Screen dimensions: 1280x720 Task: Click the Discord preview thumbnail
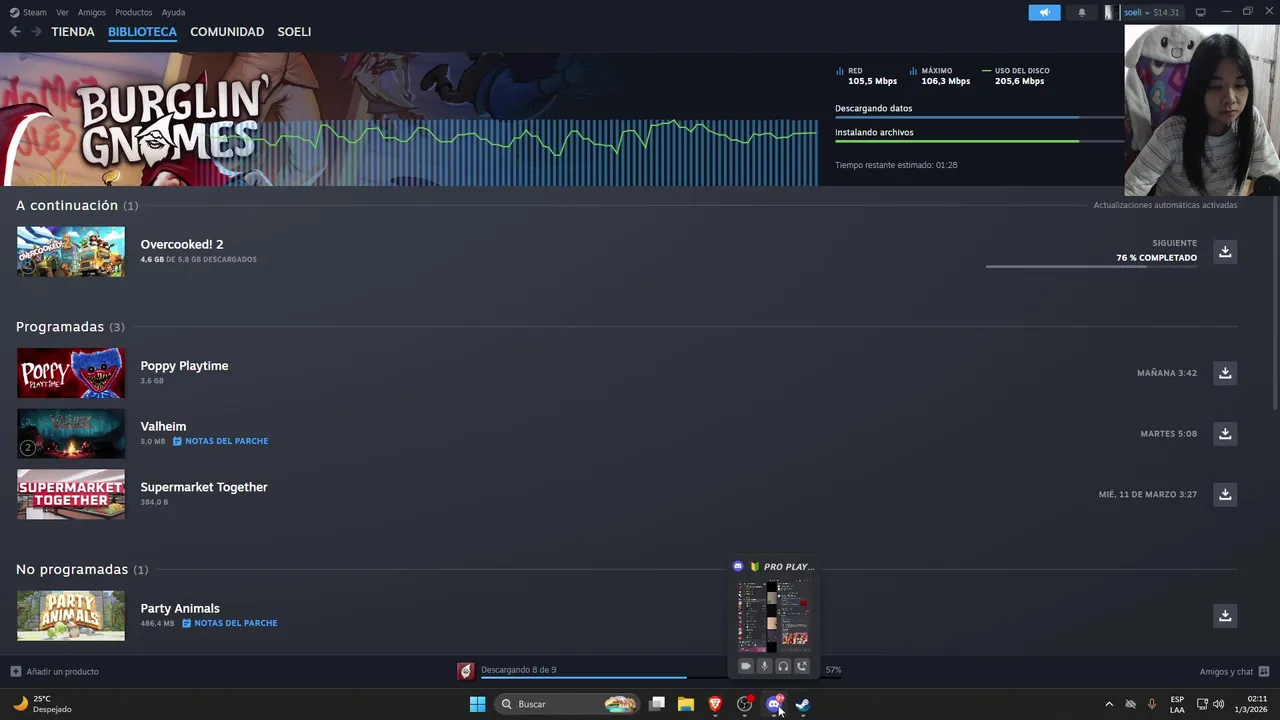(773, 617)
